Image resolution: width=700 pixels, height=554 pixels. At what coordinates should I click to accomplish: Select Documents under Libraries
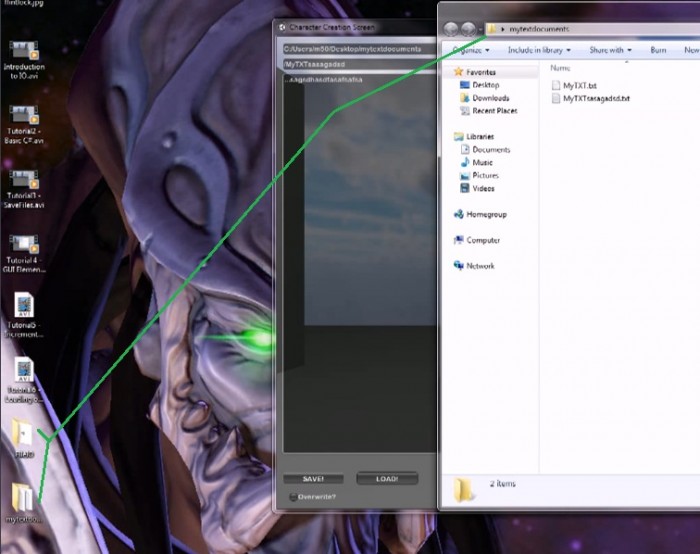[x=491, y=150]
